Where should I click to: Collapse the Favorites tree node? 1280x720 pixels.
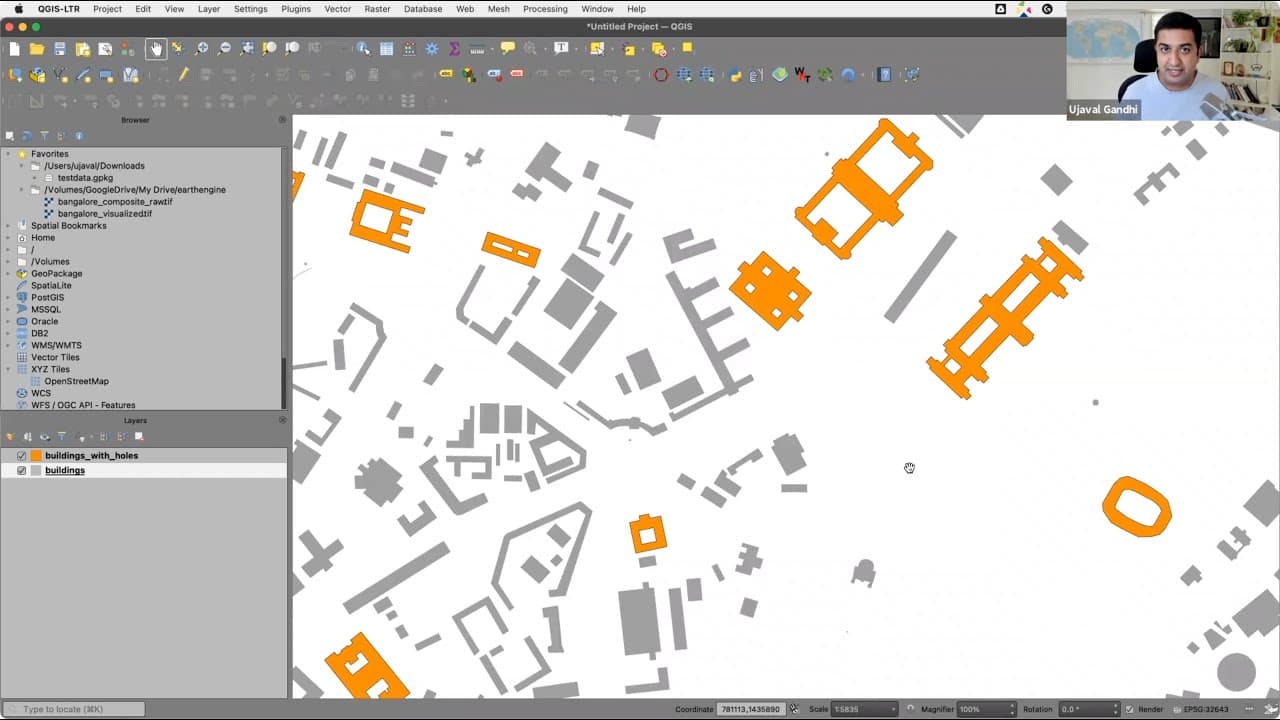[x=9, y=154]
